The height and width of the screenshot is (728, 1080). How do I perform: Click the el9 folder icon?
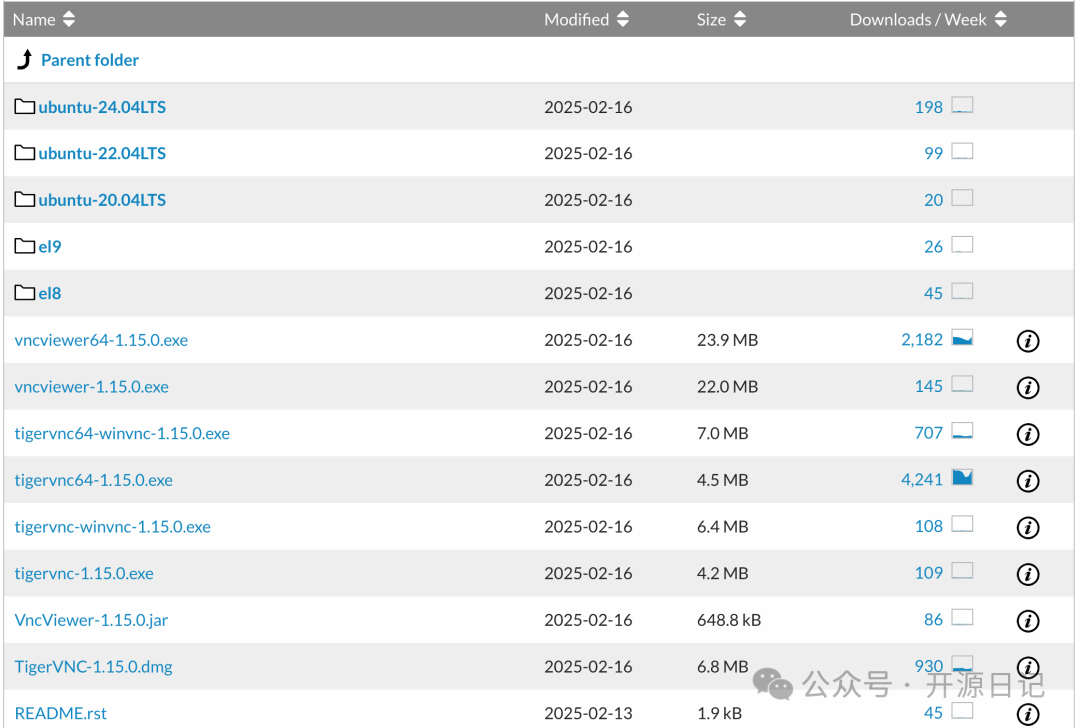(25, 246)
